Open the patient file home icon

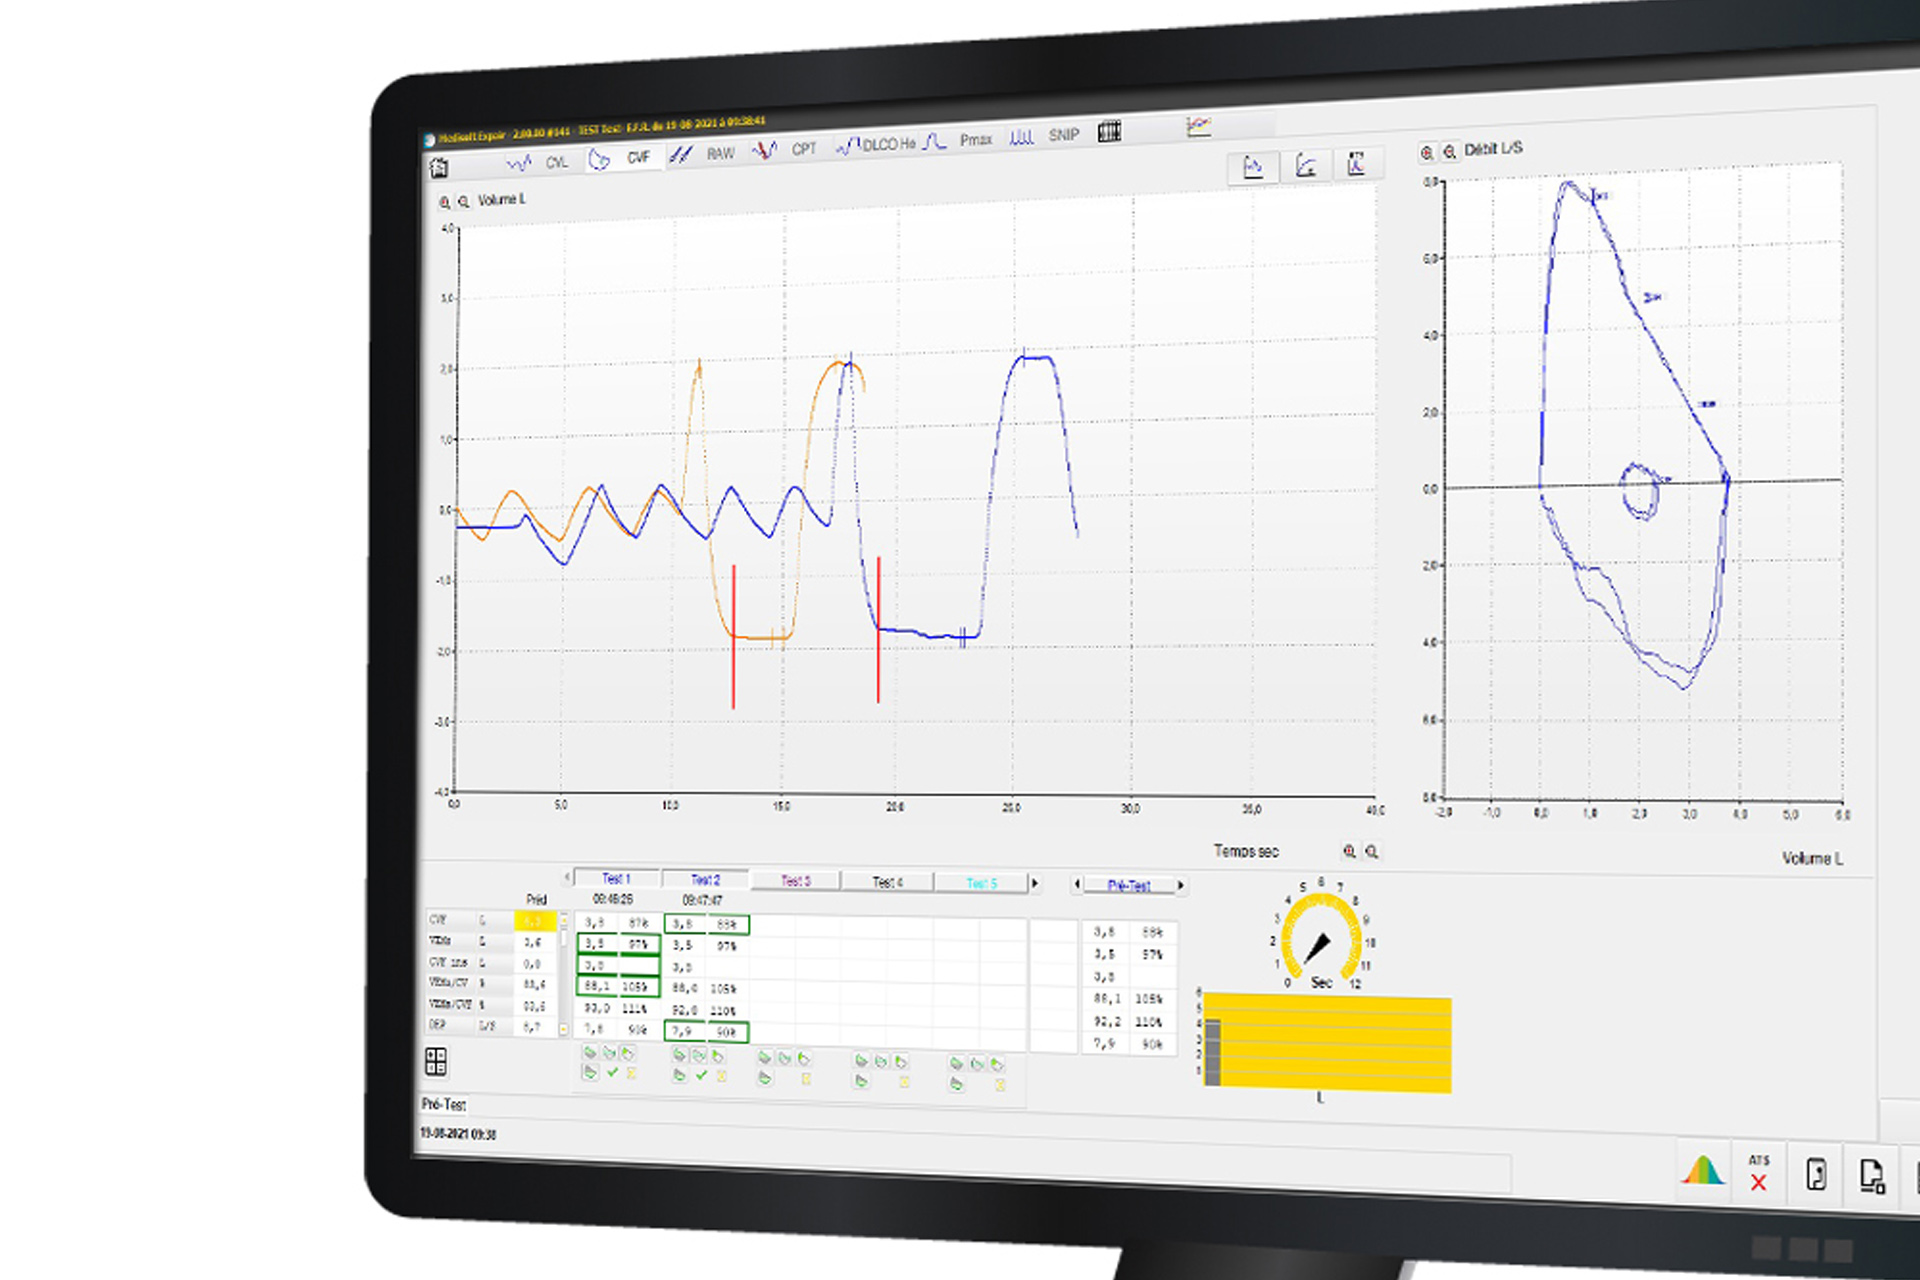point(438,167)
